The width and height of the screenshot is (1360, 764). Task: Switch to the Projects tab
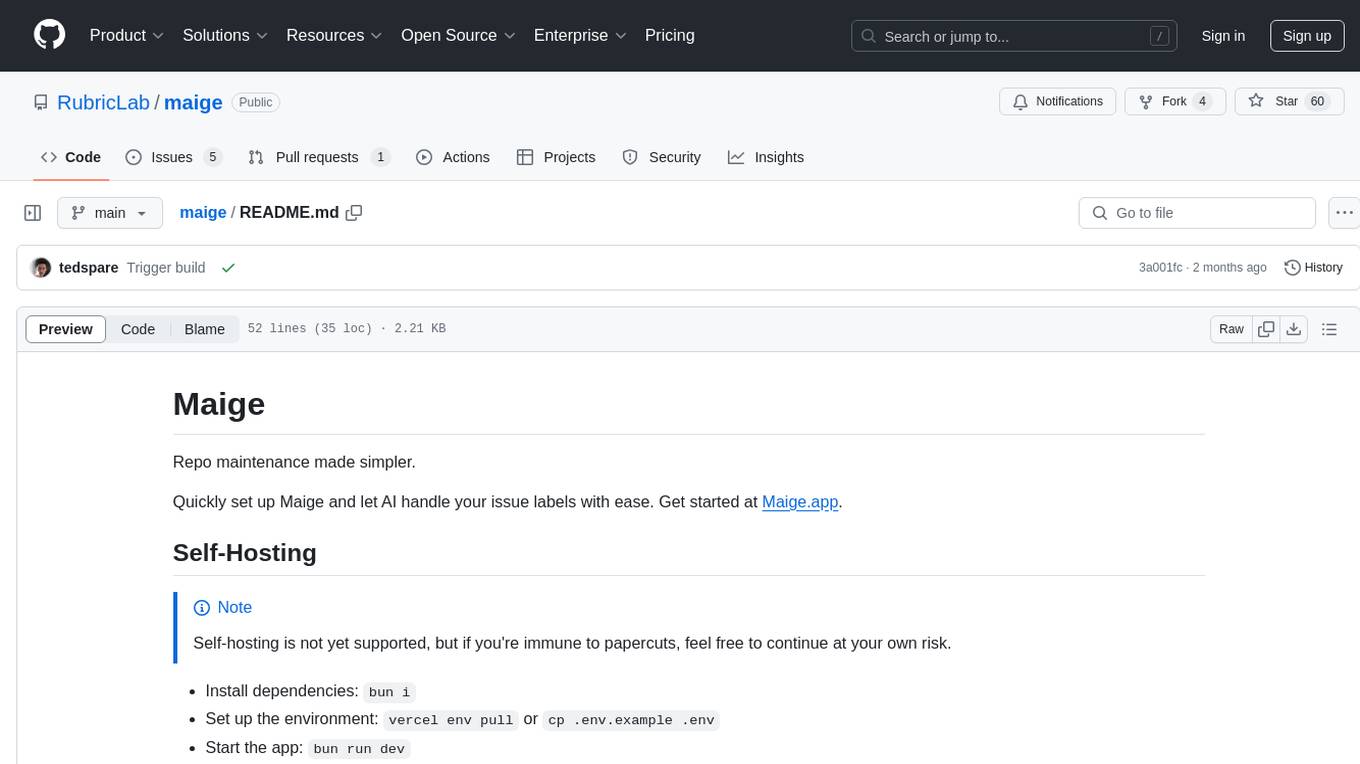[x=556, y=157]
